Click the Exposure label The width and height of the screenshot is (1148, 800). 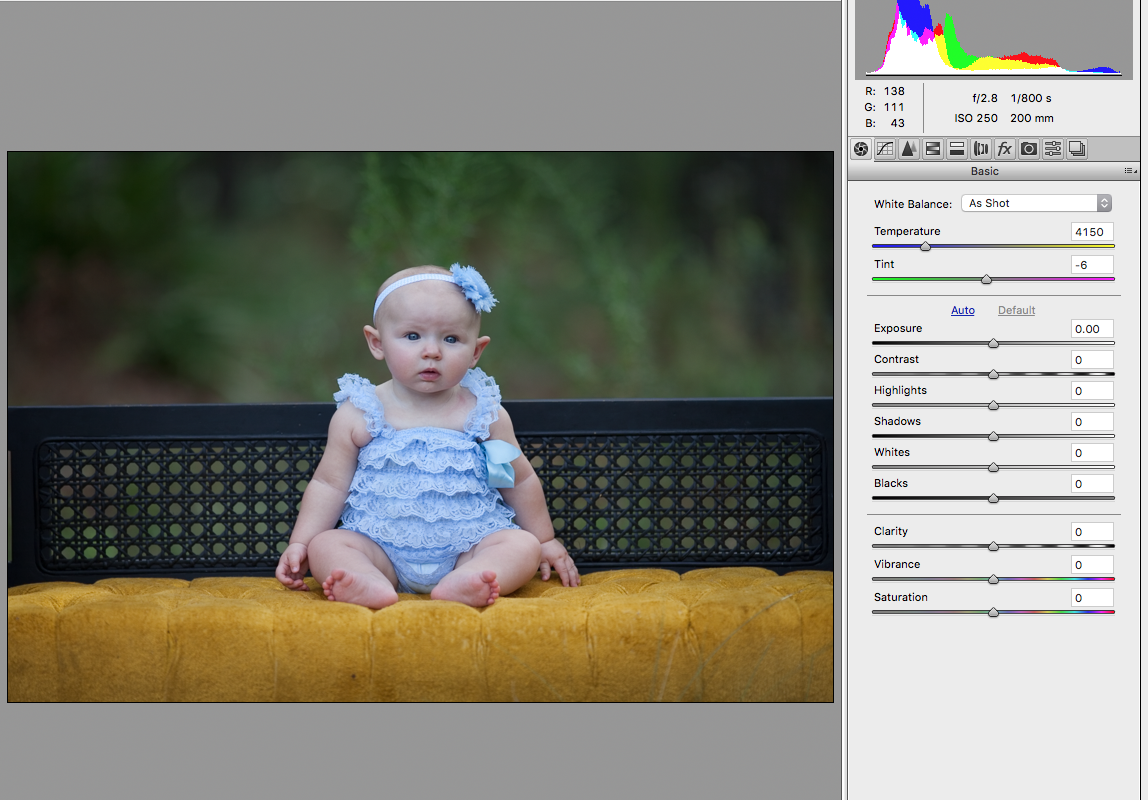[898, 329]
